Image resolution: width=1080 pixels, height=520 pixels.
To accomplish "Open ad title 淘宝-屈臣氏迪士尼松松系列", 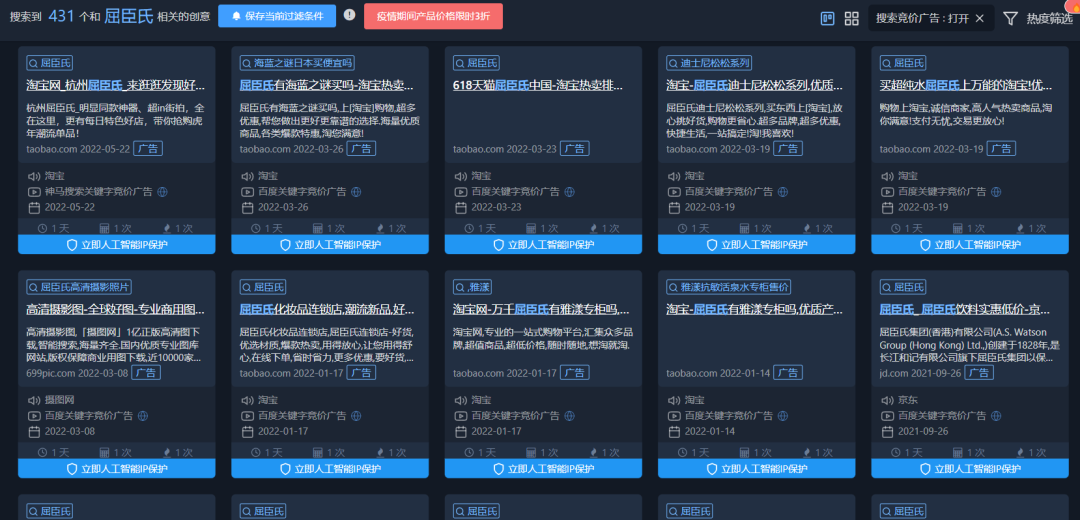I will click(755, 86).
